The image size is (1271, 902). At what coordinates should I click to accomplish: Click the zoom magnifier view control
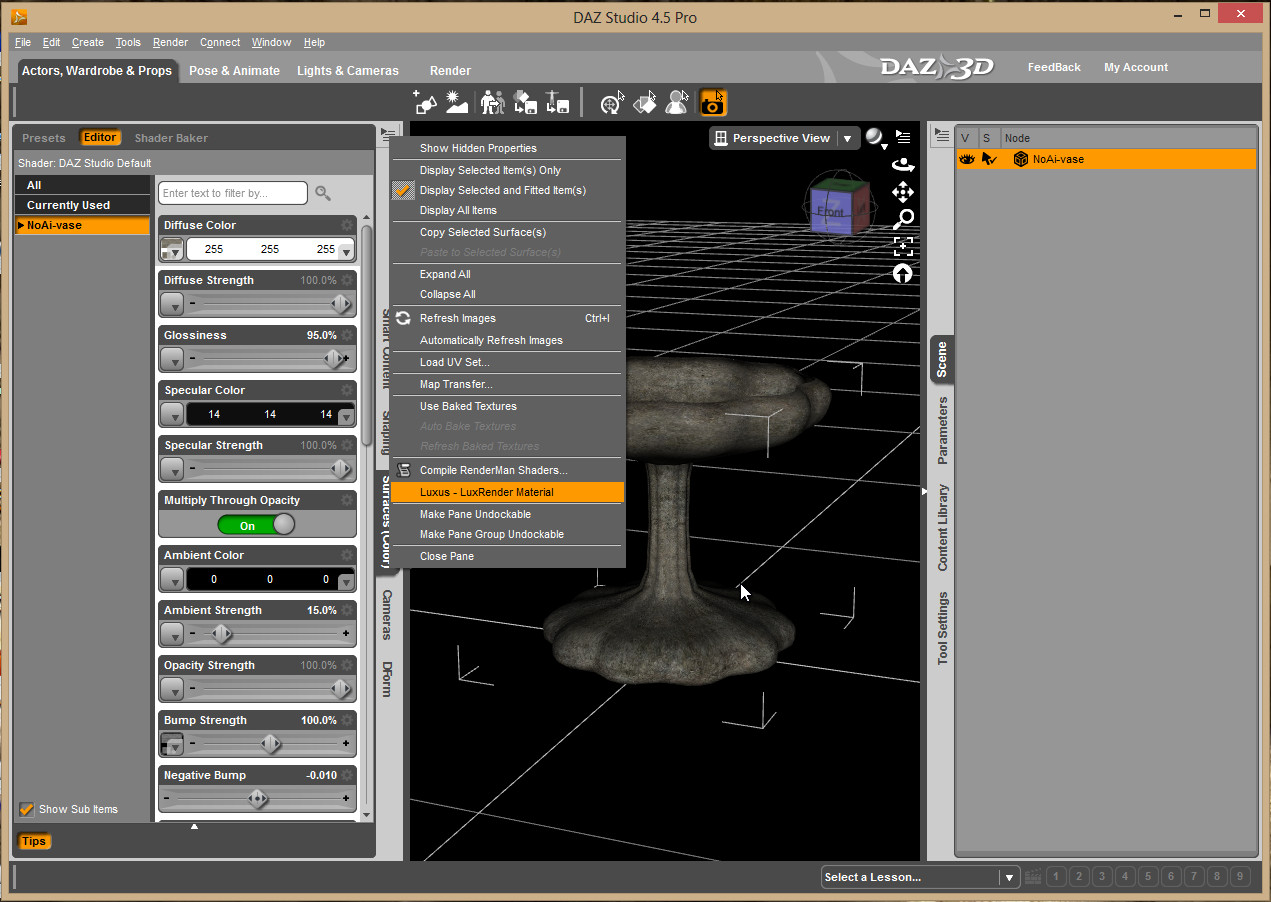tap(903, 219)
